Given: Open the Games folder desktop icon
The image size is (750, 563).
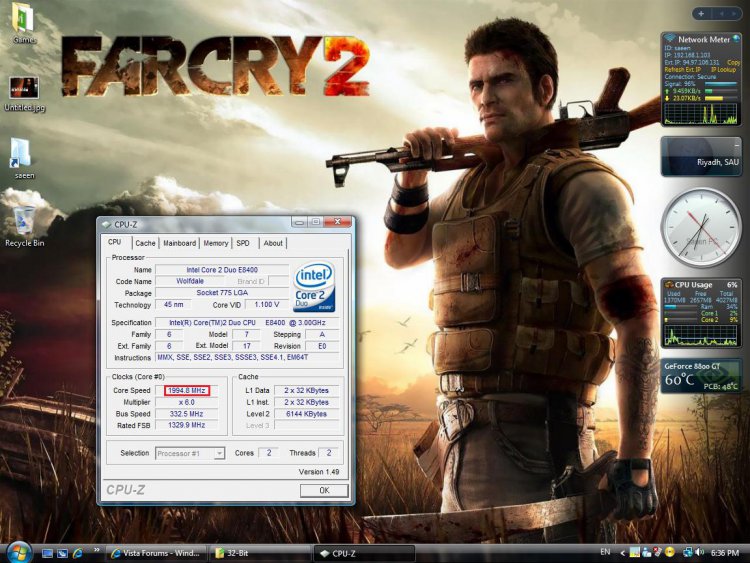Looking at the screenshot, I should (x=23, y=23).
